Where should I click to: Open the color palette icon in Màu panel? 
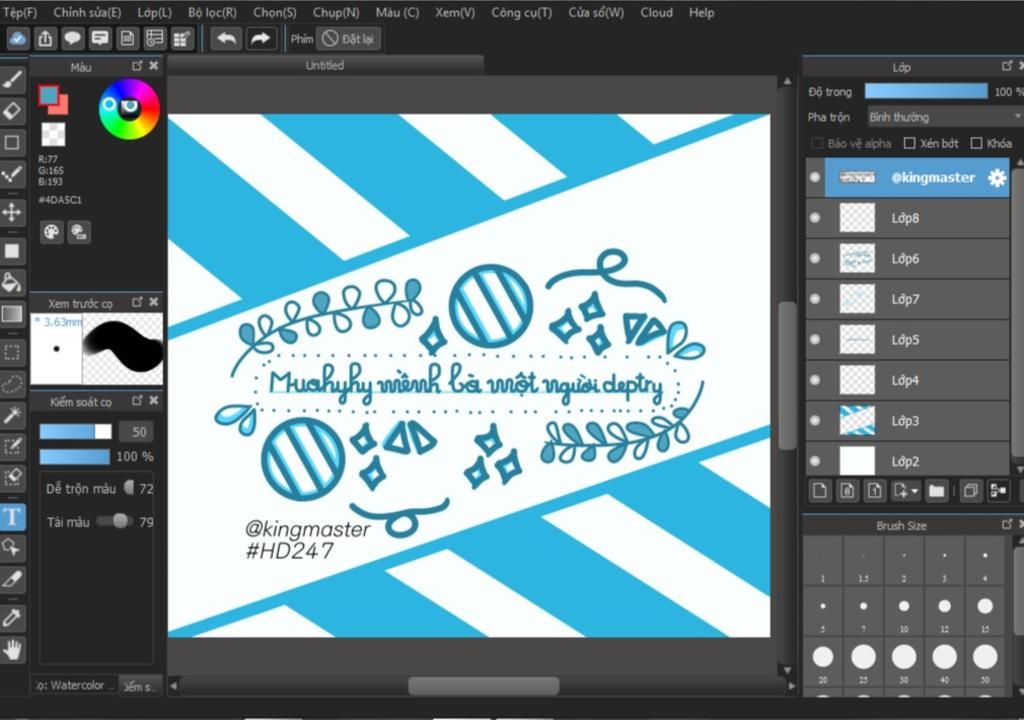pyautogui.click(x=52, y=232)
